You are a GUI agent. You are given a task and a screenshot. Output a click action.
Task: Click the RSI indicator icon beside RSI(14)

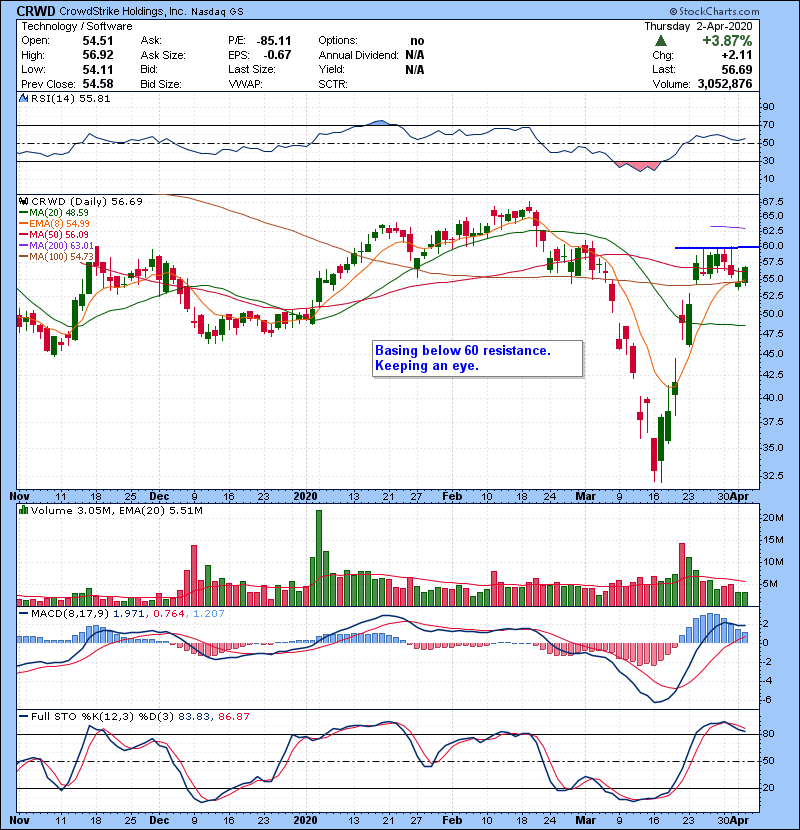(23, 98)
